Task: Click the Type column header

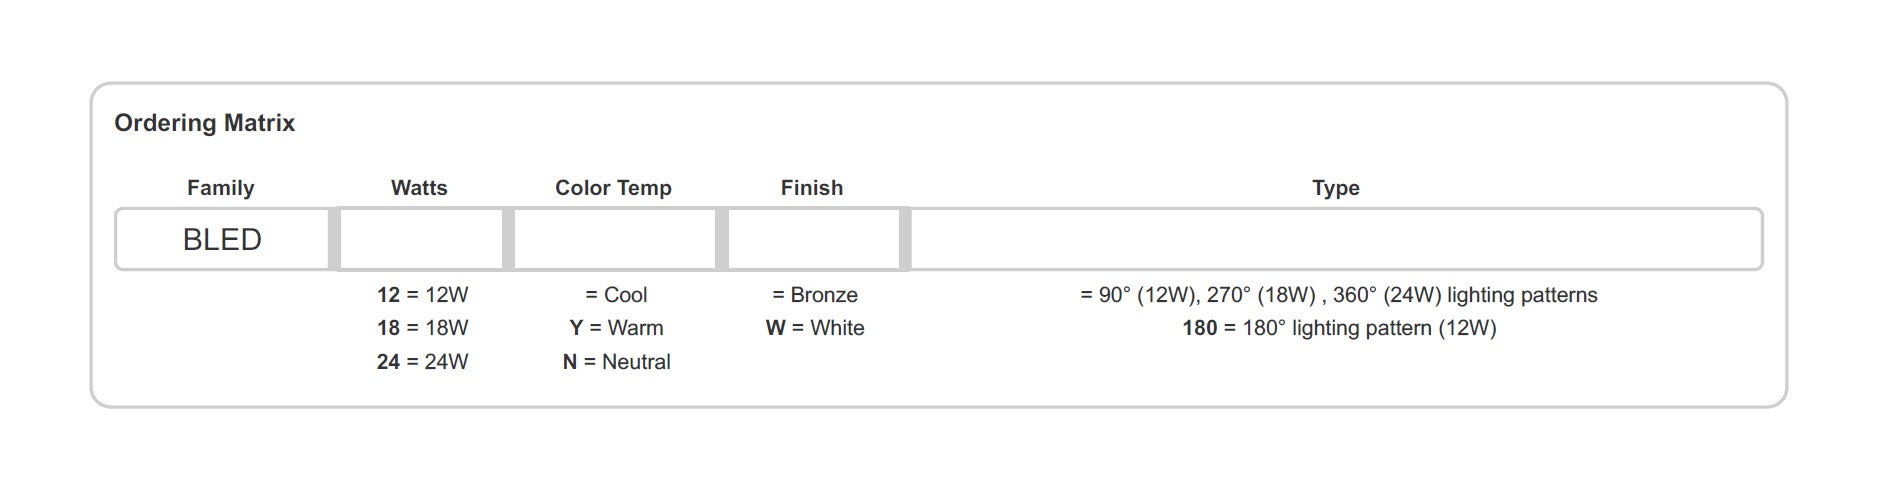Action: [1335, 188]
